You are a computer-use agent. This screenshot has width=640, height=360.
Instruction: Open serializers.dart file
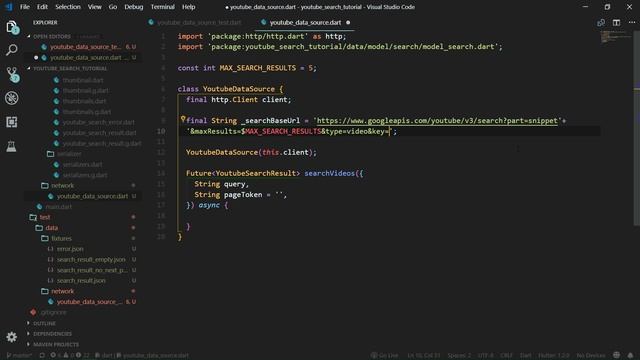pyautogui.click(x=82, y=164)
